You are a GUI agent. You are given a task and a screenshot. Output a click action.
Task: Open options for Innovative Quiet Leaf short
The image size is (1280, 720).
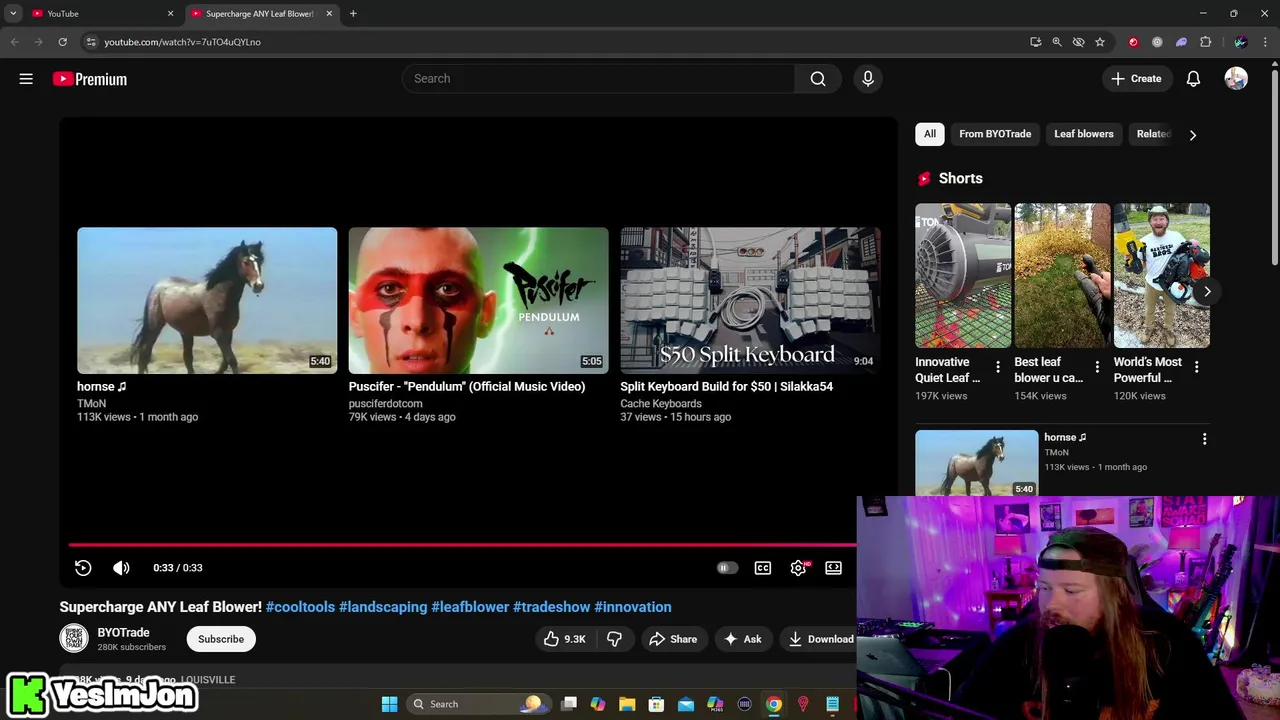click(x=997, y=368)
